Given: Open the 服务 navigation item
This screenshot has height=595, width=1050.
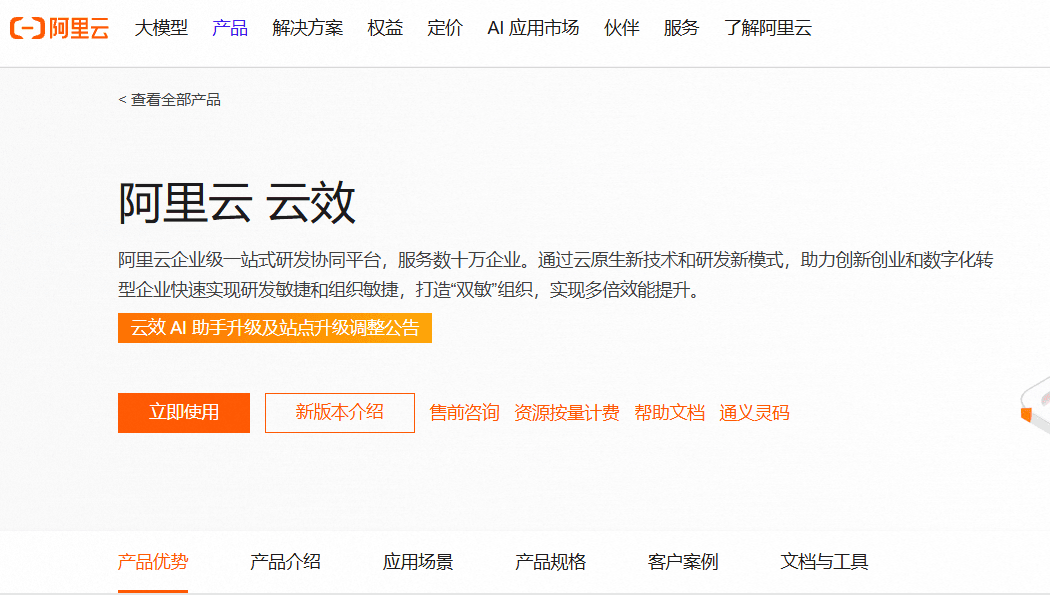Looking at the screenshot, I should 681,28.
